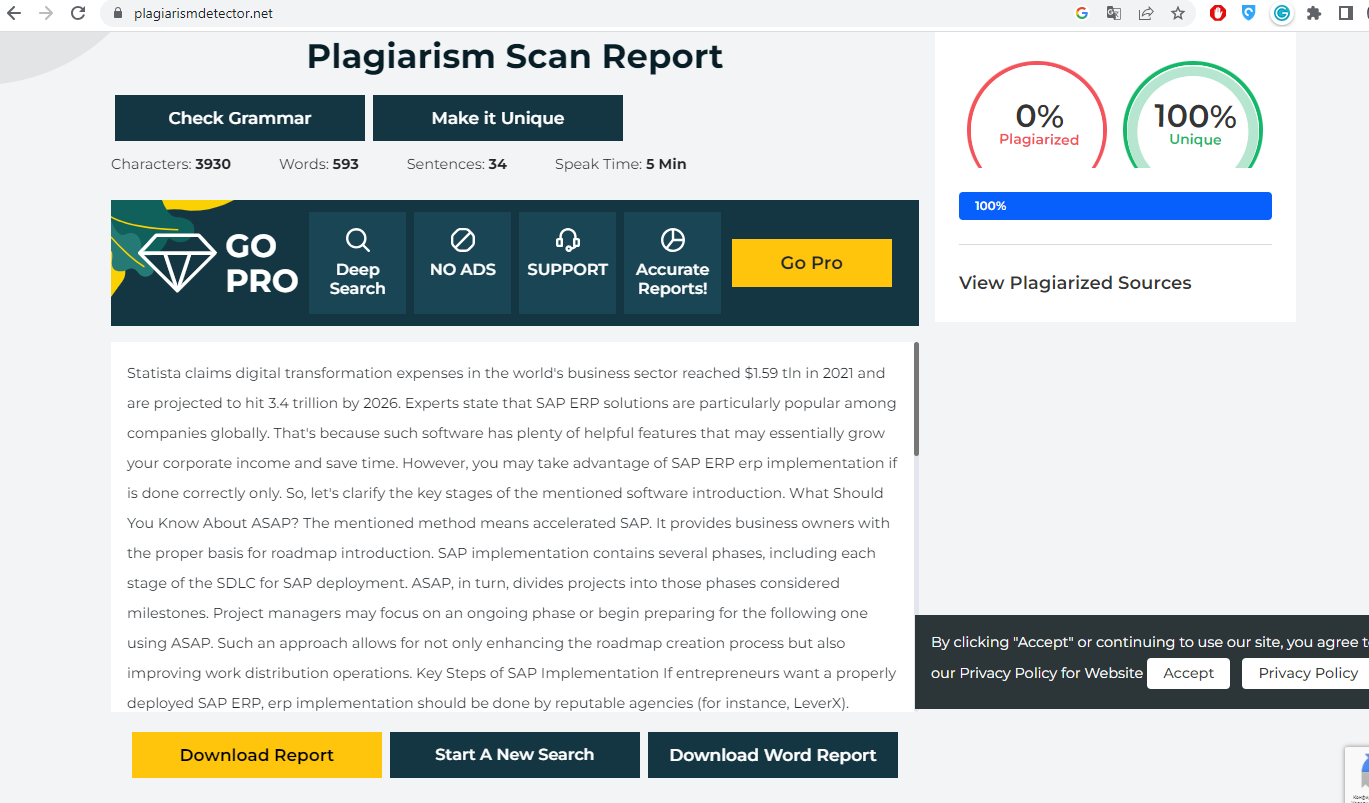Click the share page icon

pos(1146,13)
